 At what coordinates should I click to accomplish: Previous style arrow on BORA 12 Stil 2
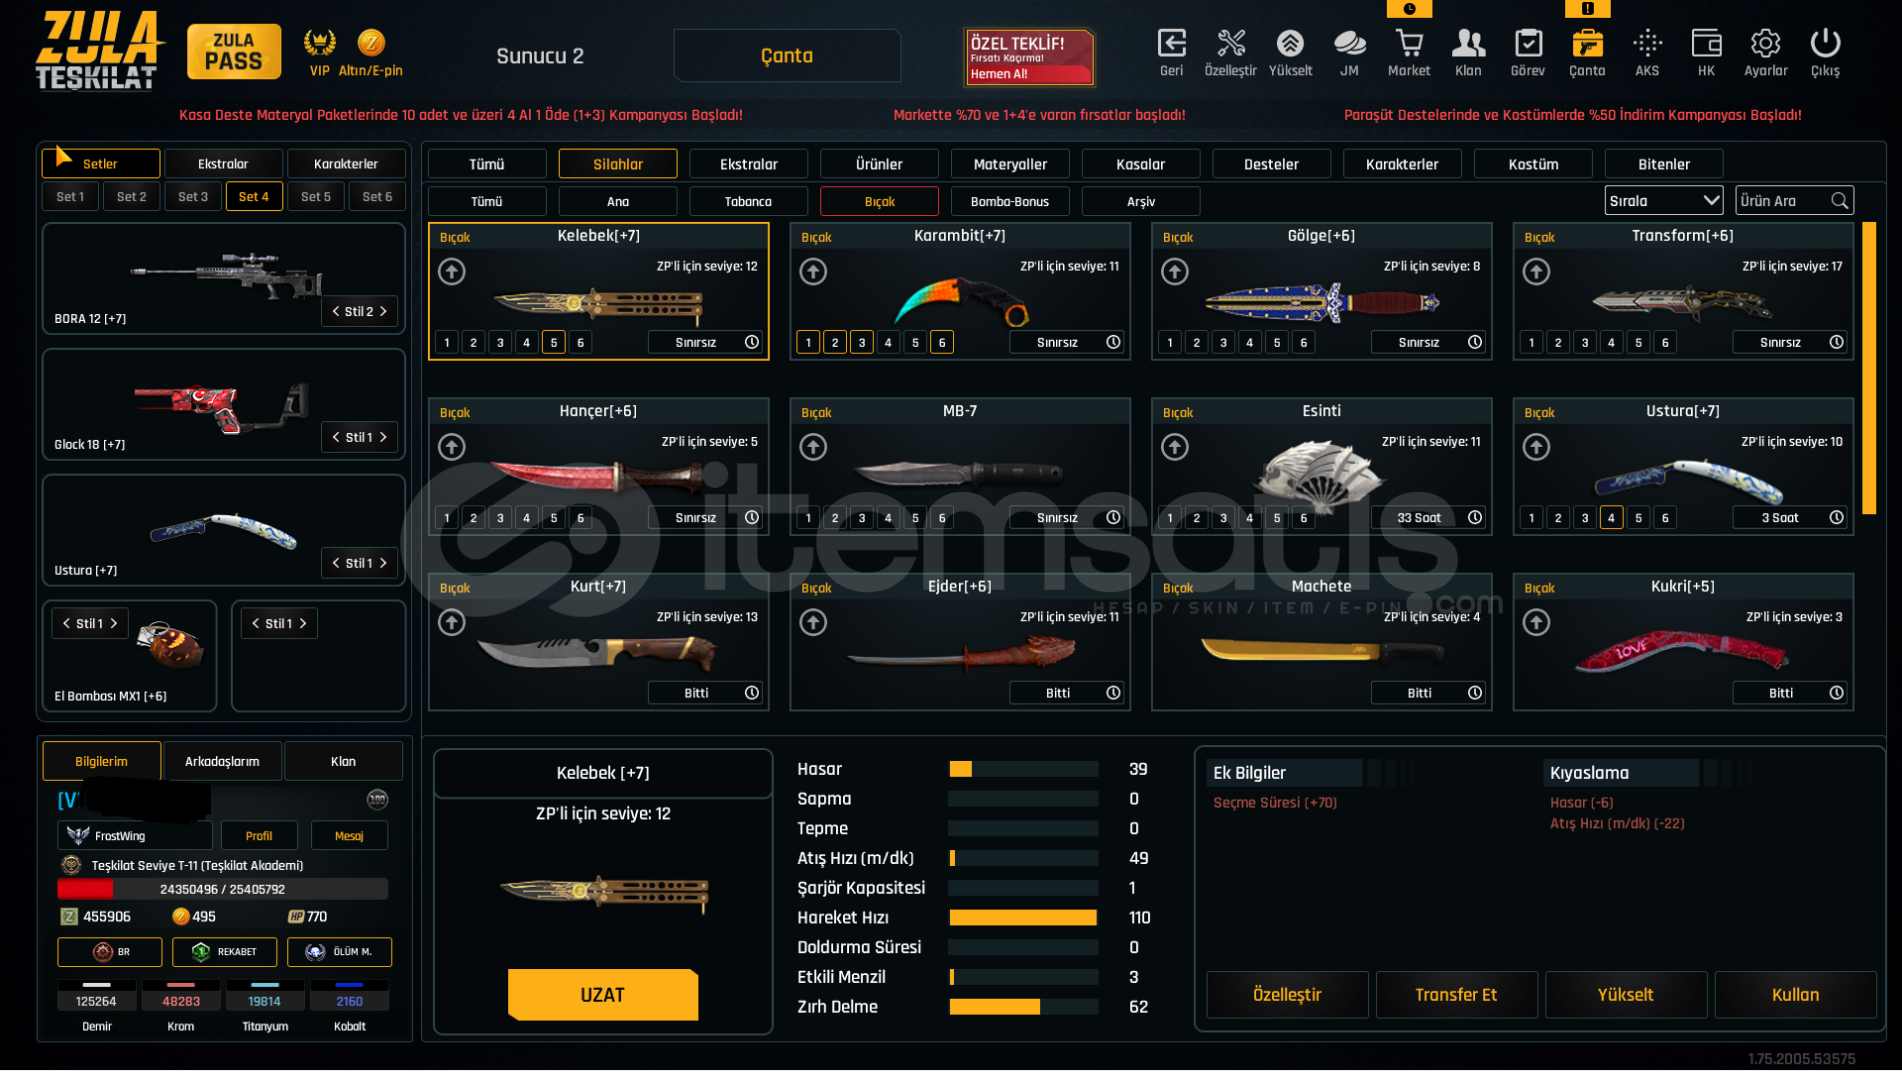(x=335, y=311)
